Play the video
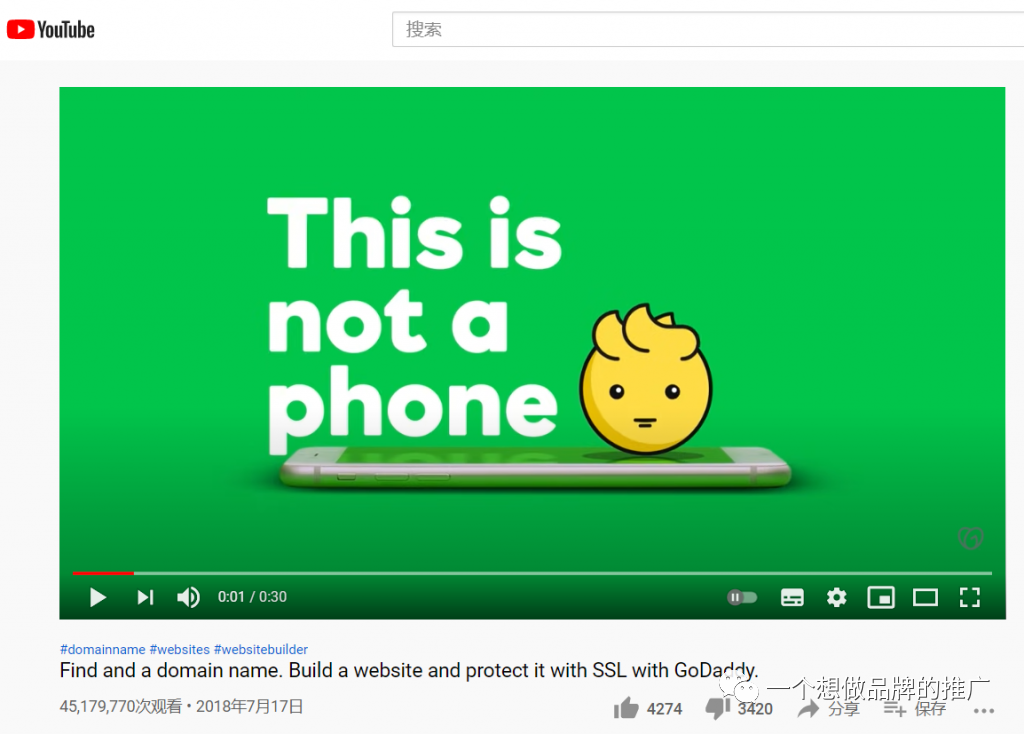 [x=98, y=597]
